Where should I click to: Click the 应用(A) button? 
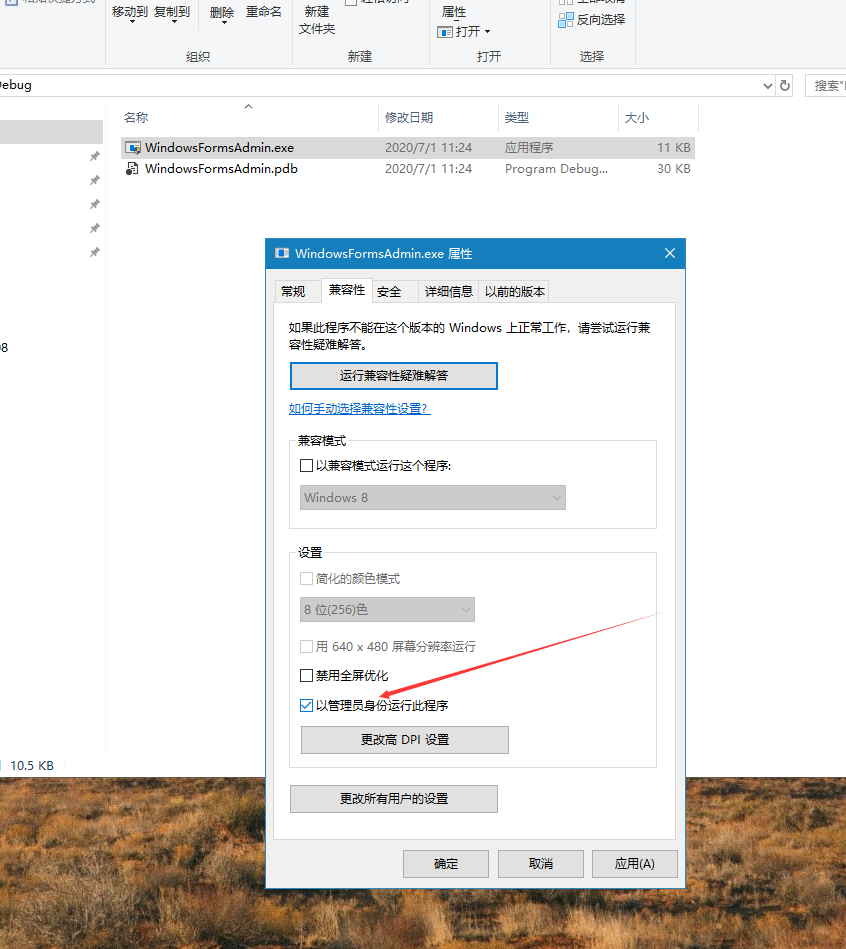(635, 864)
